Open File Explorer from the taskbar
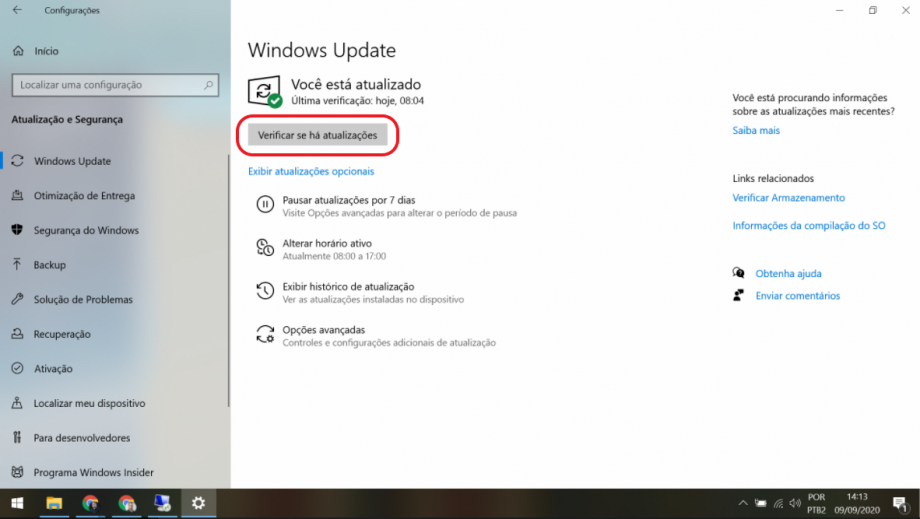 point(54,503)
